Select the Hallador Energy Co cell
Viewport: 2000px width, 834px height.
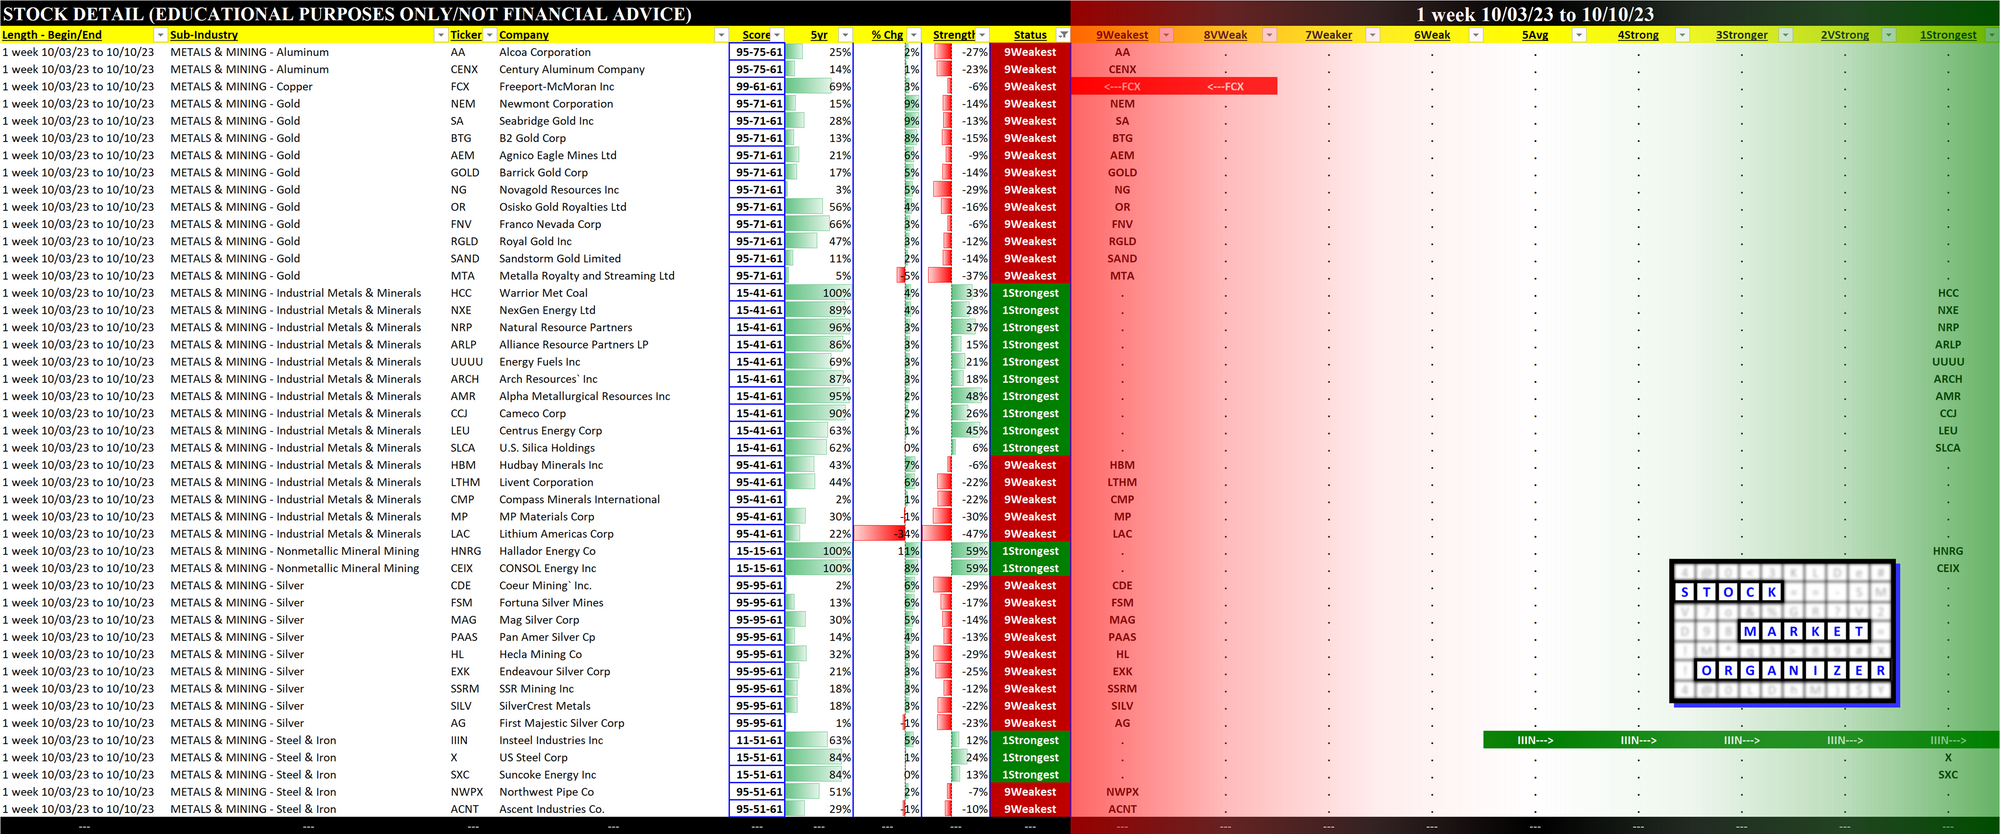pyautogui.click(x=613, y=551)
